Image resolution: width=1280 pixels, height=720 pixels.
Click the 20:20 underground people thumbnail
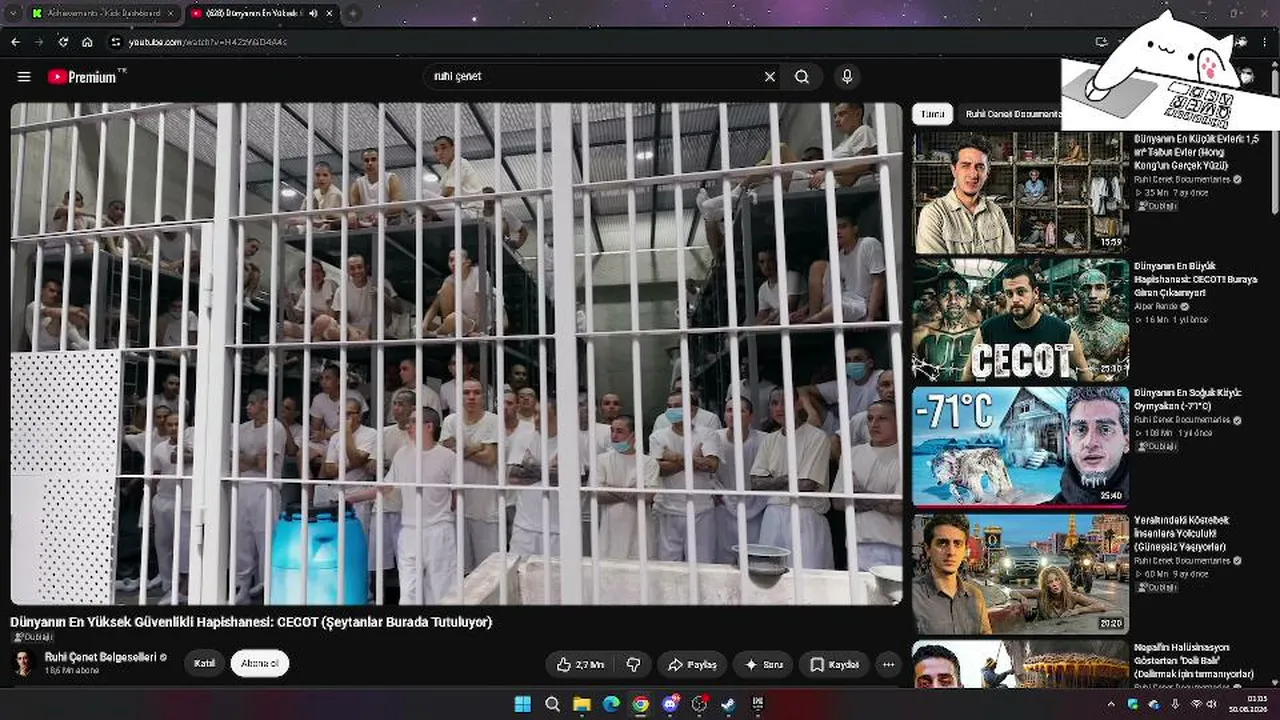pyautogui.click(x=1020, y=574)
